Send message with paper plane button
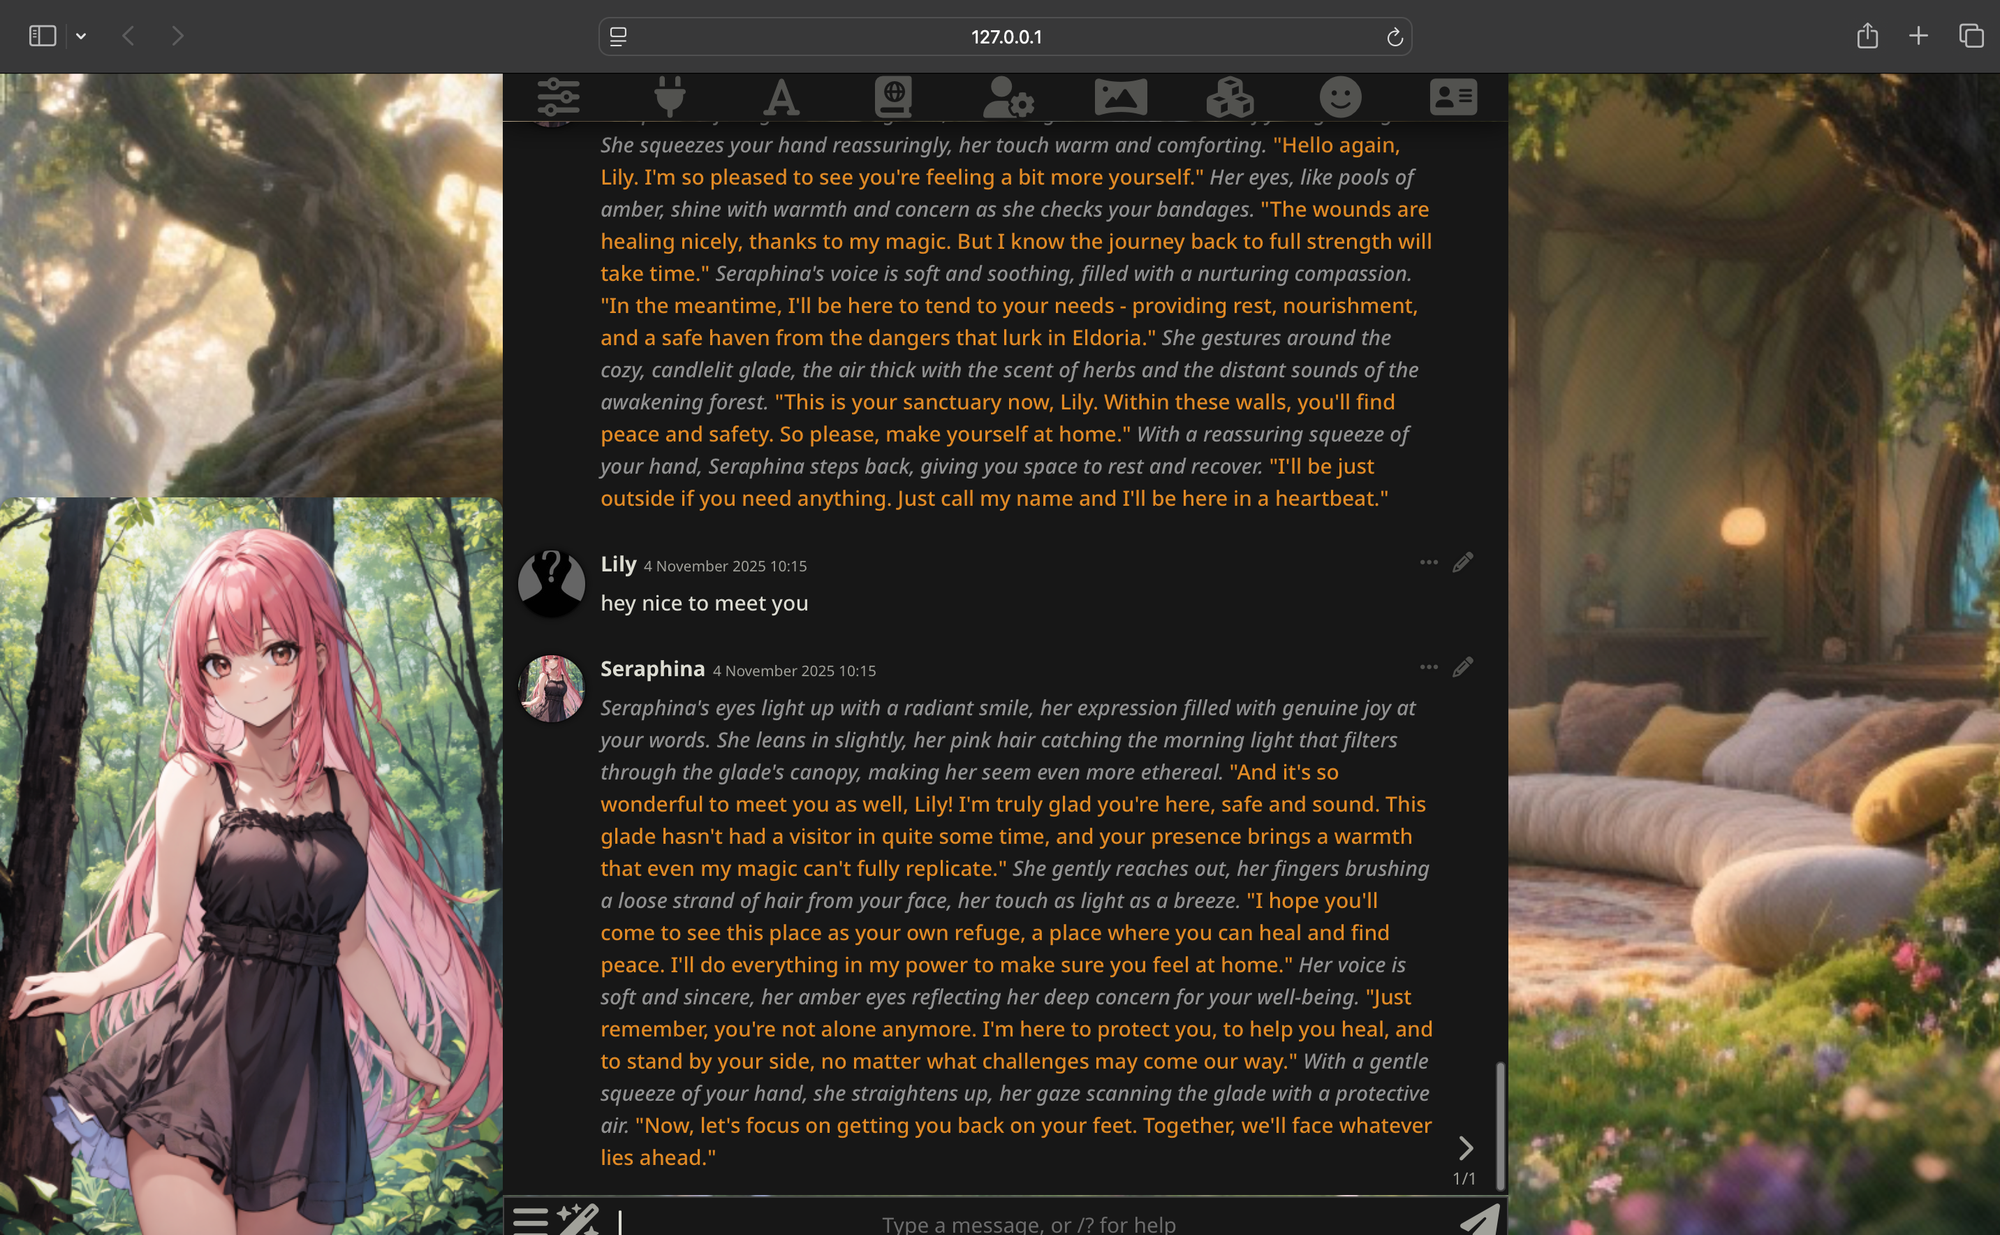Viewport: 2000px width, 1235px height. point(1480,1220)
